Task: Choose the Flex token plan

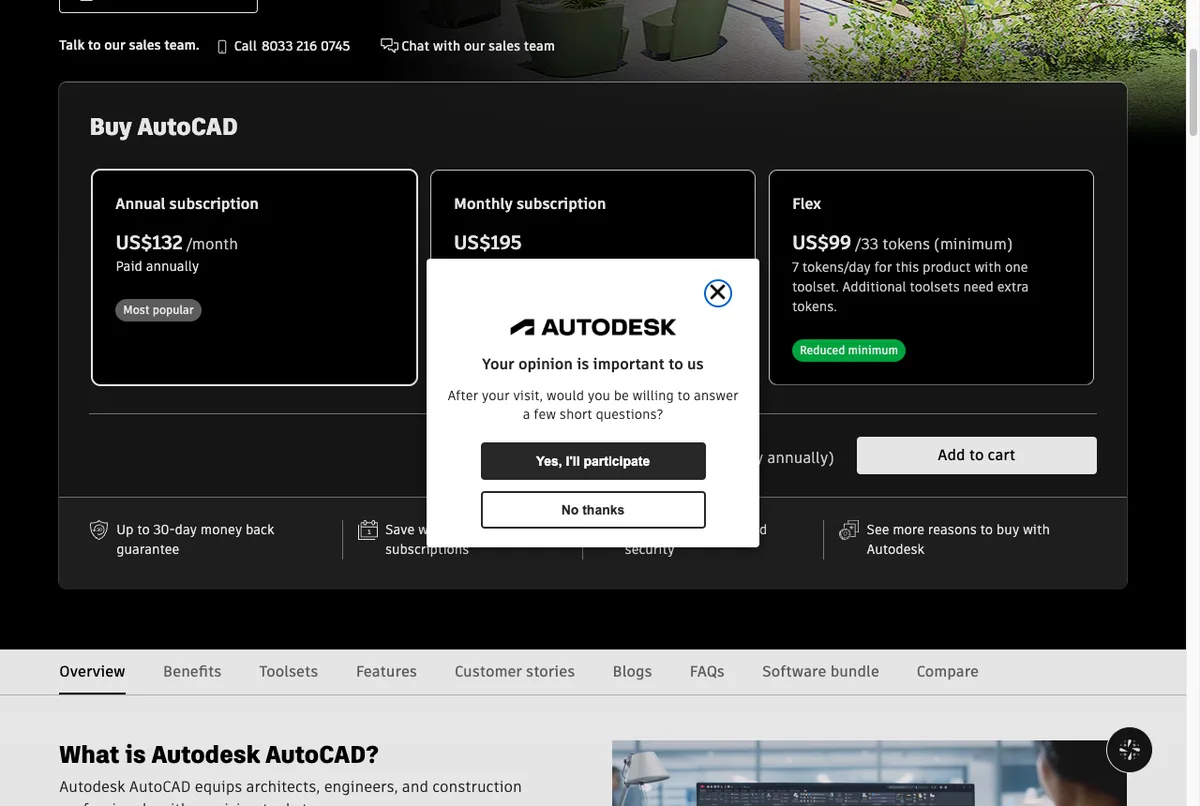Action: click(931, 277)
